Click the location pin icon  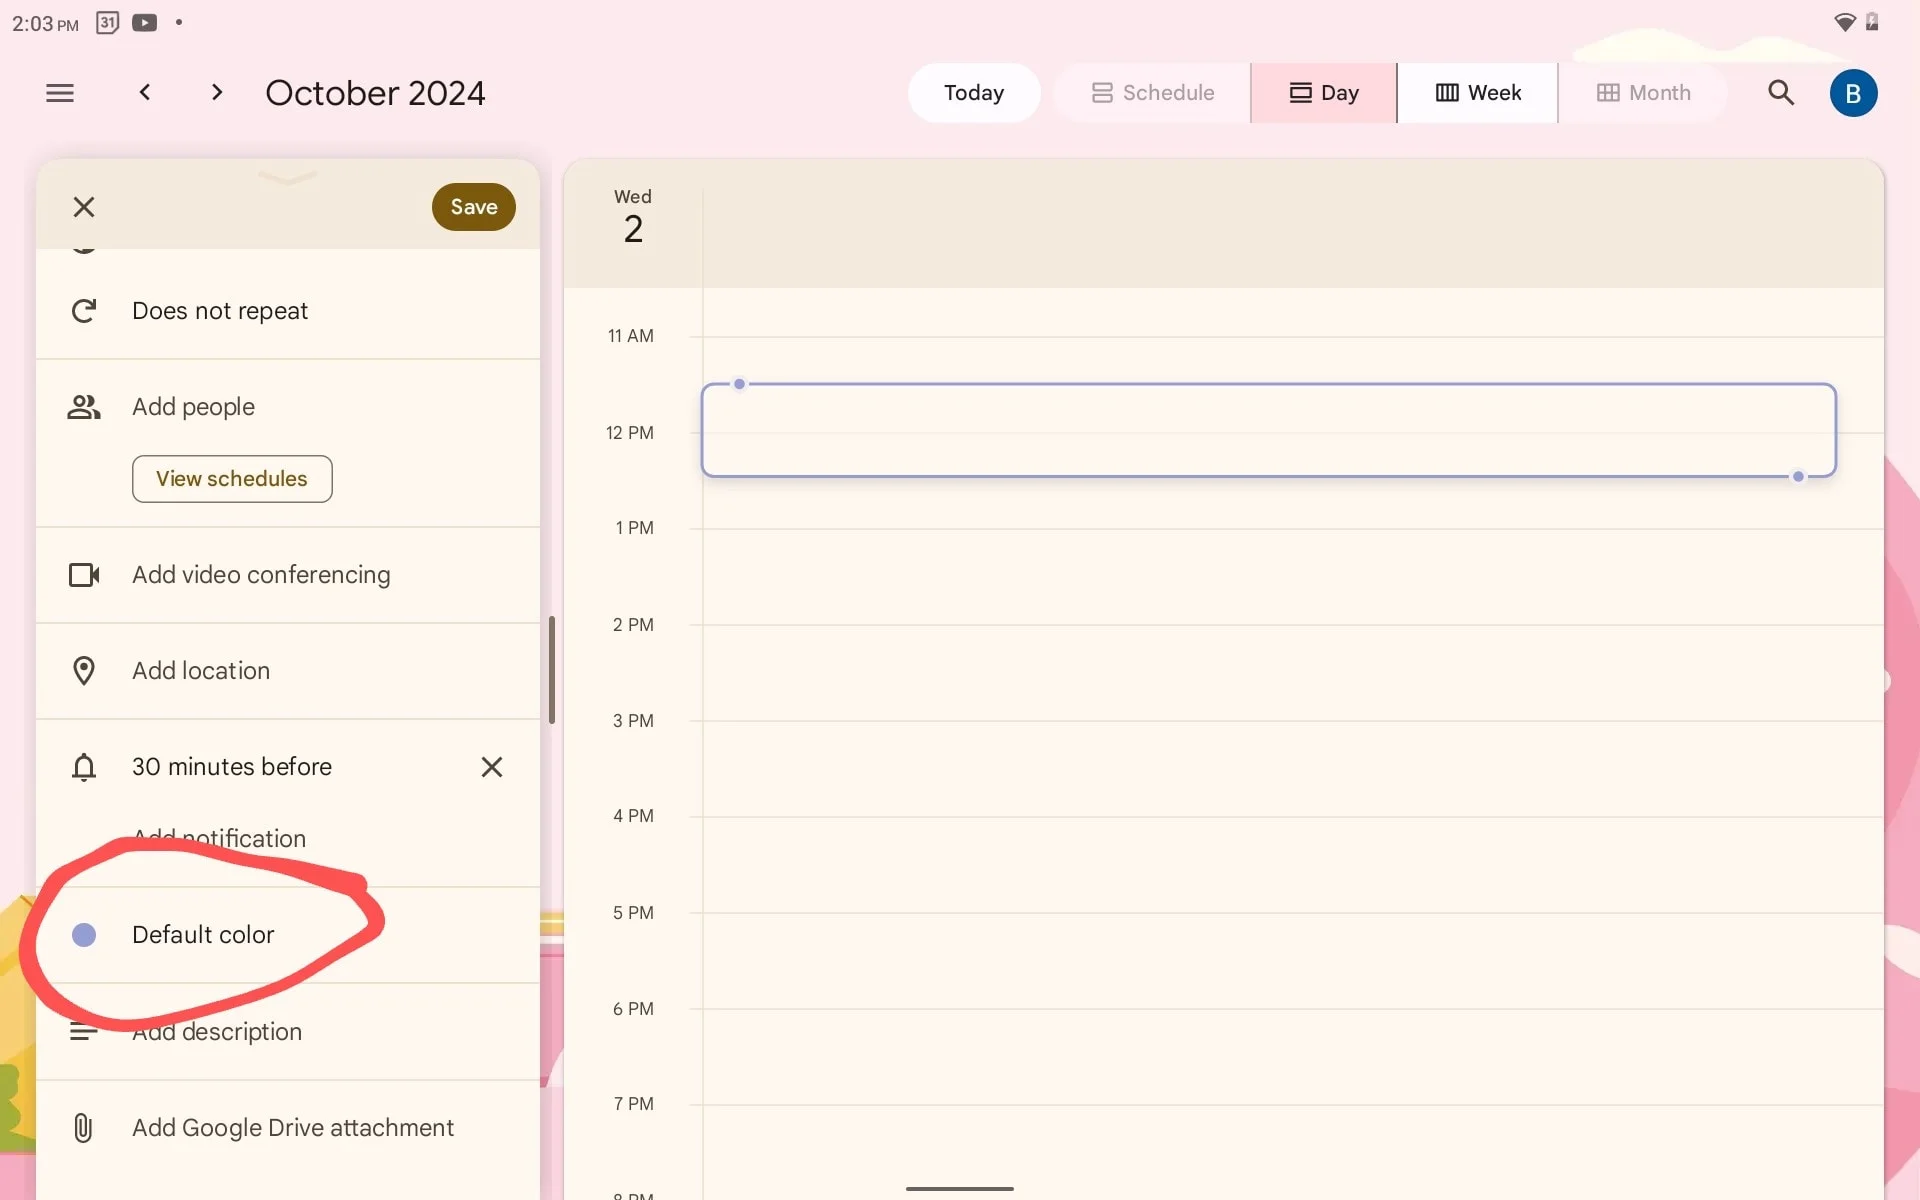pos(83,671)
